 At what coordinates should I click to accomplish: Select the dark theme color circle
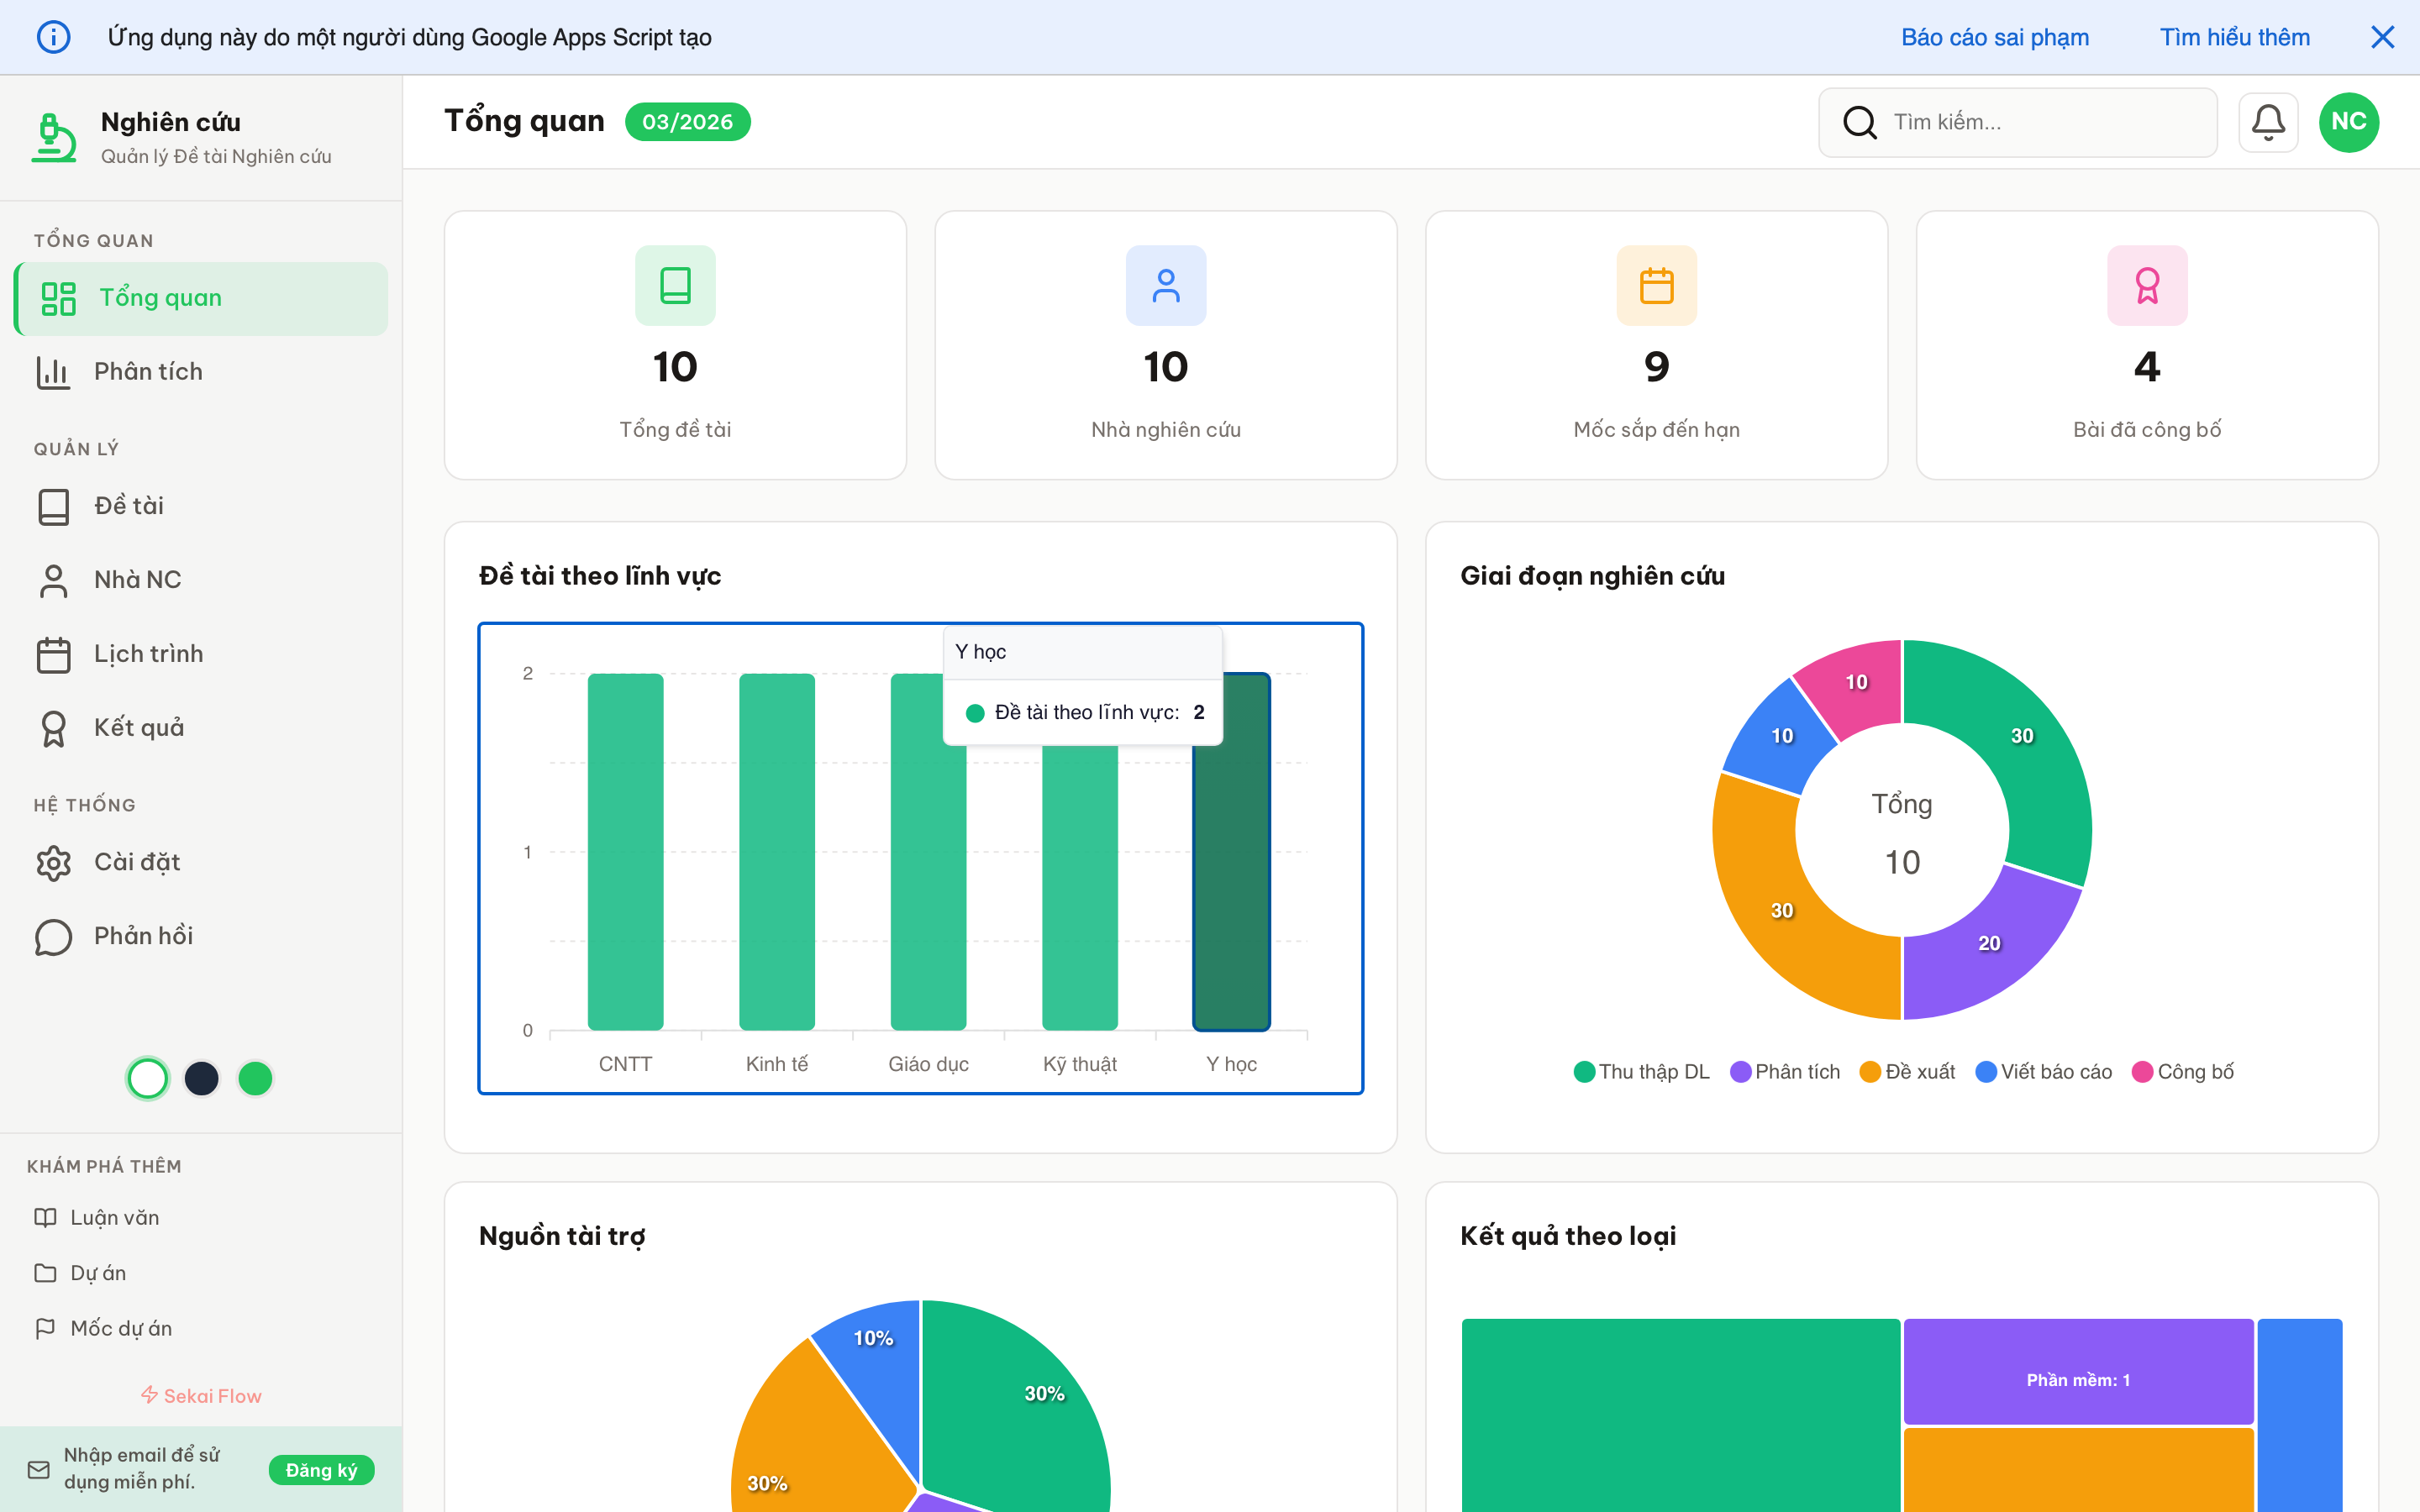pos(202,1078)
